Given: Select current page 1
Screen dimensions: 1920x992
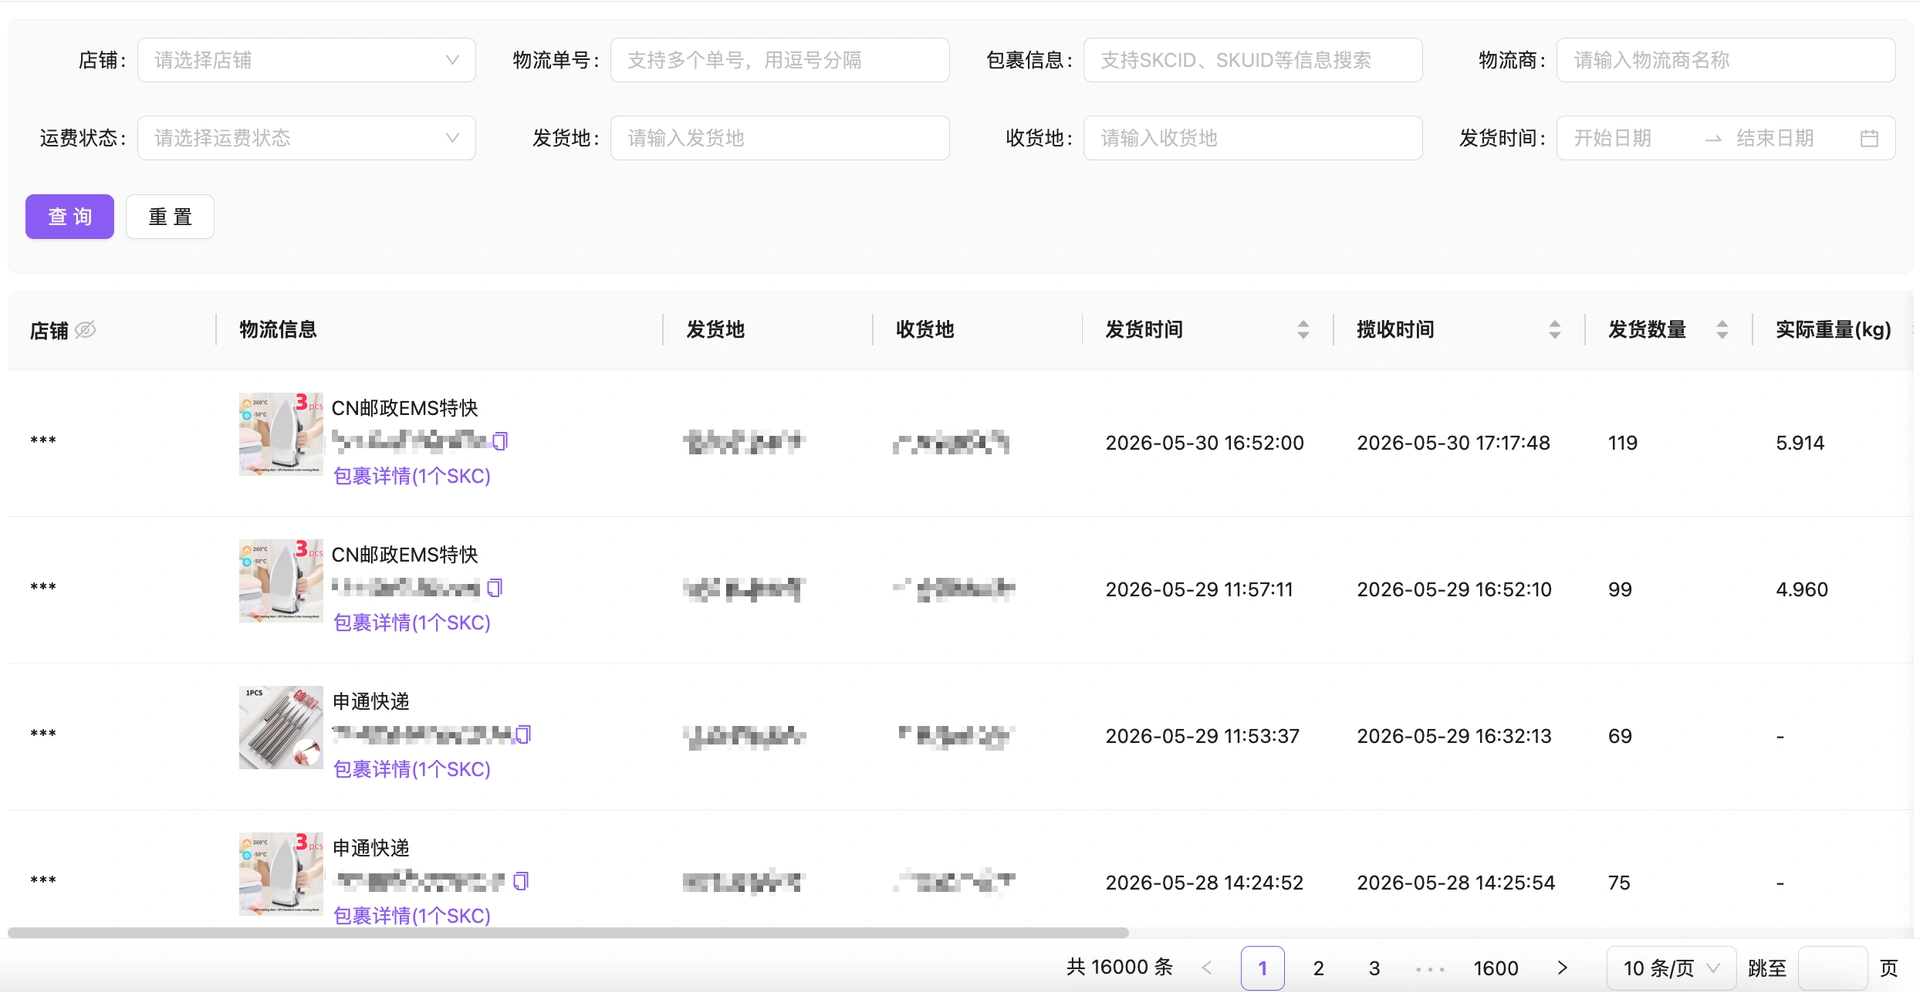Looking at the screenshot, I should point(1262,968).
